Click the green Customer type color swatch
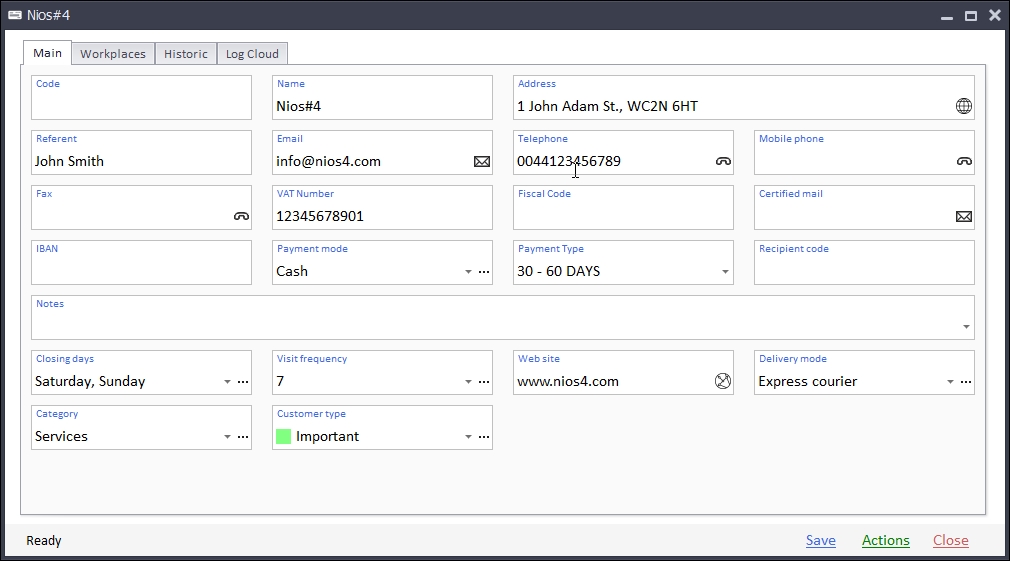 (x=283, y=436)
